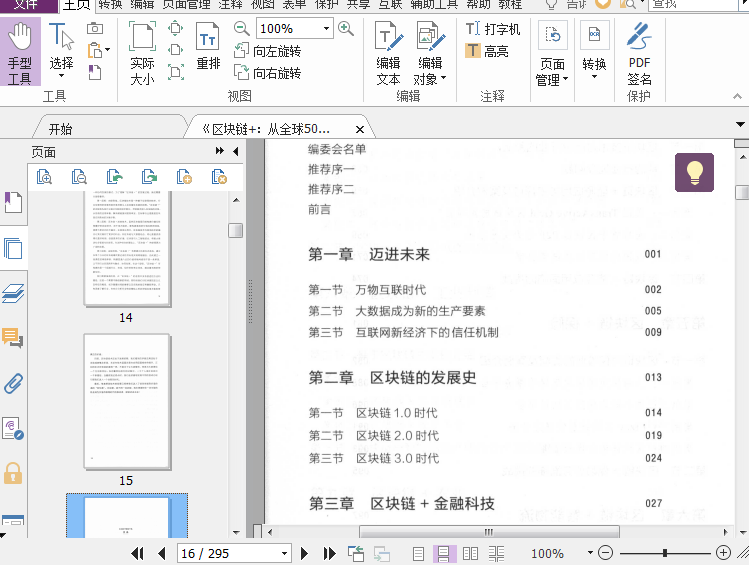
Task: Click the status bar zoom out minus
Action: click(x=606, y=553)
